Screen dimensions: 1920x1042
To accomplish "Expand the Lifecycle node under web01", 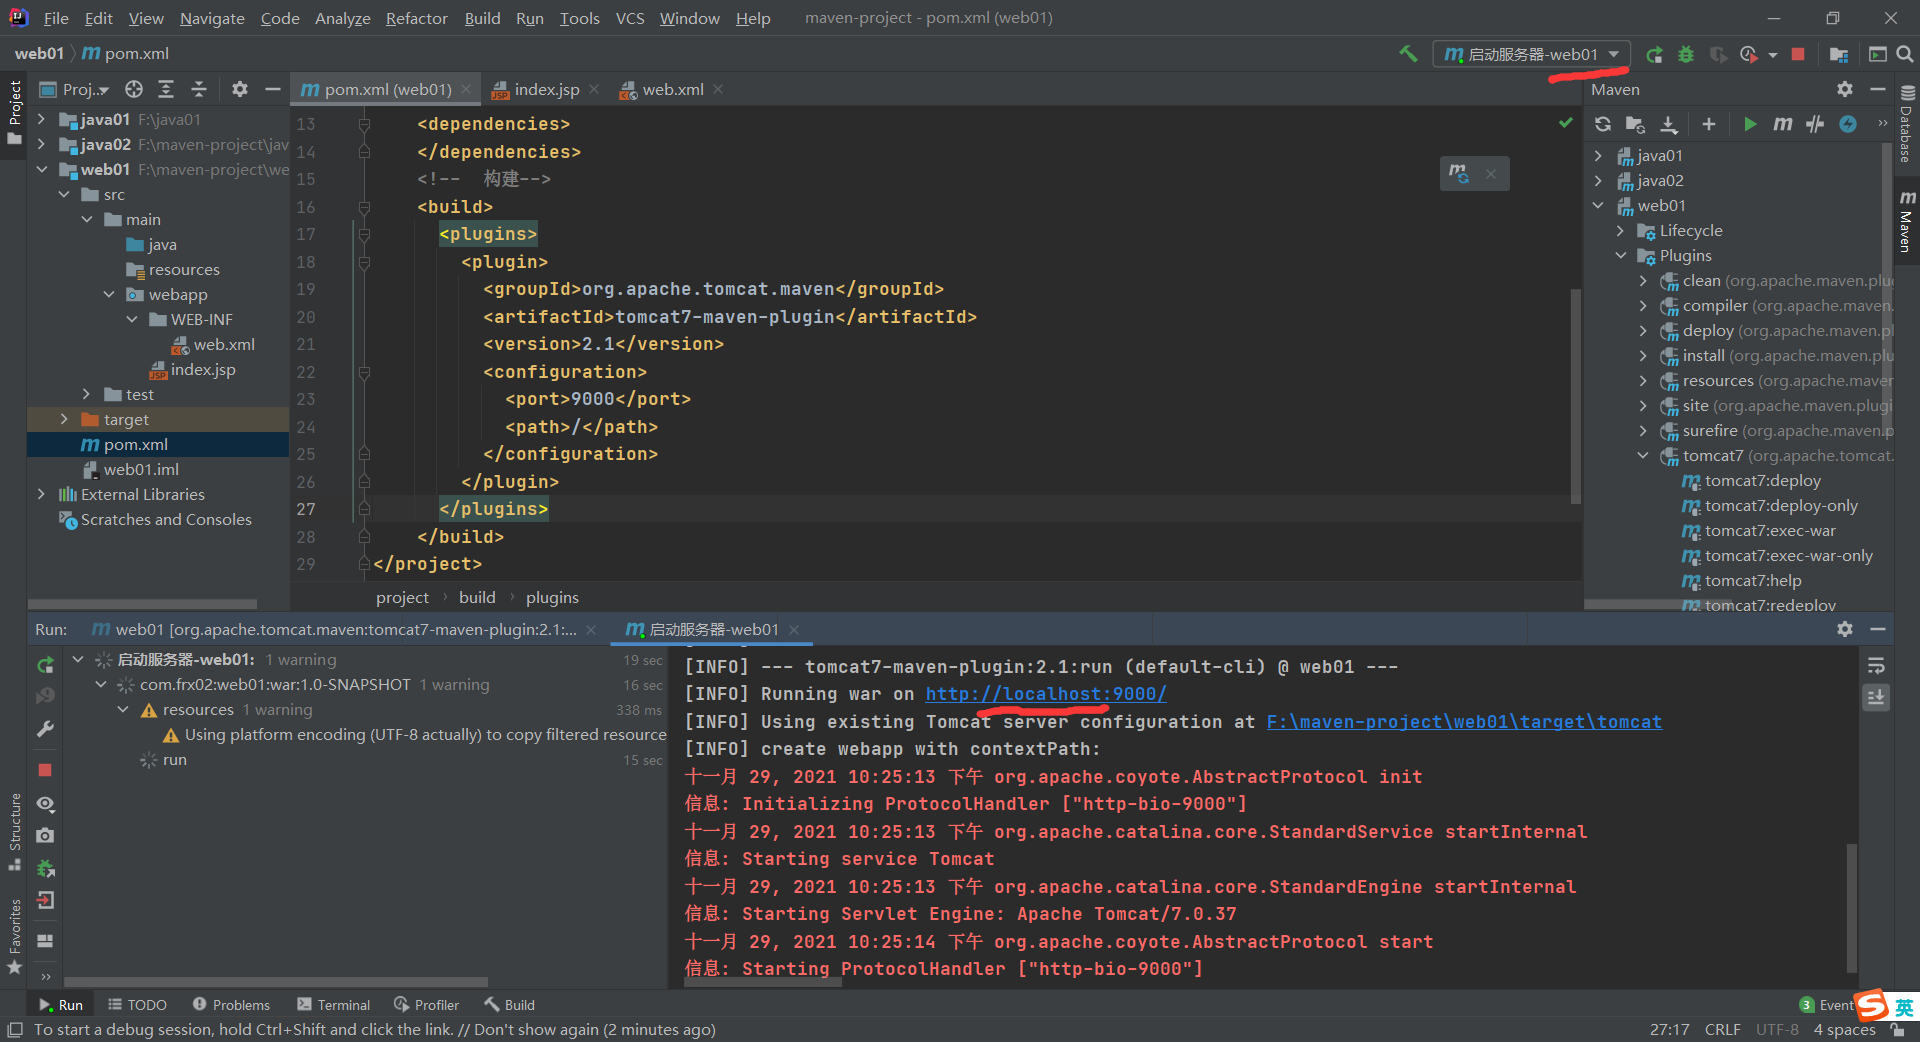I will tap(1621, 231).
